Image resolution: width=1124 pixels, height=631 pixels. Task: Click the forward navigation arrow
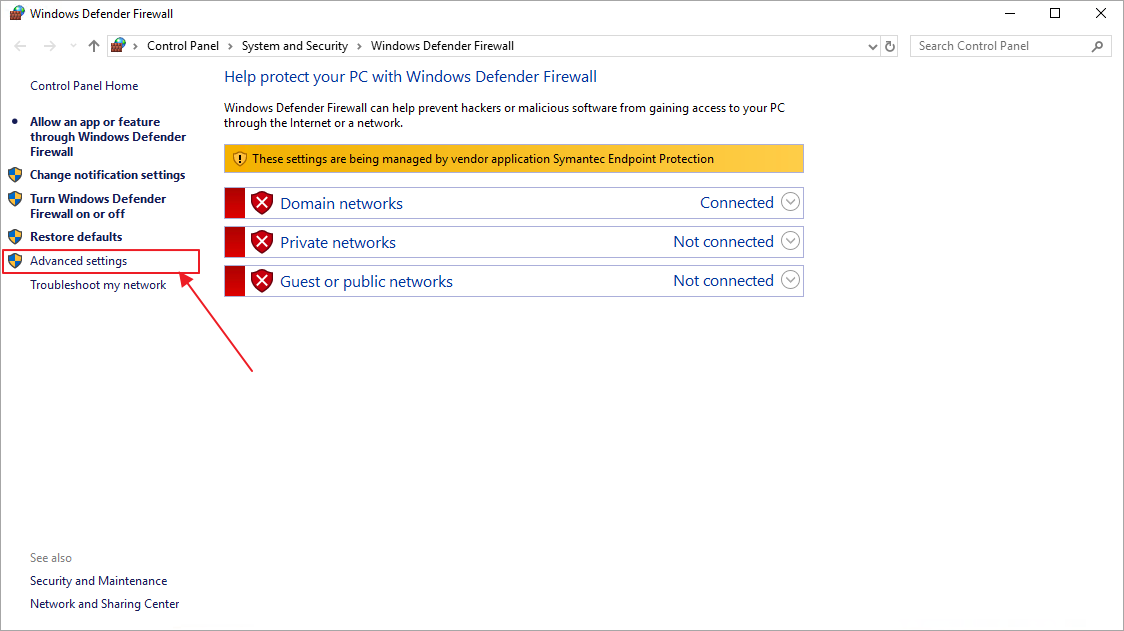point(49,46)
